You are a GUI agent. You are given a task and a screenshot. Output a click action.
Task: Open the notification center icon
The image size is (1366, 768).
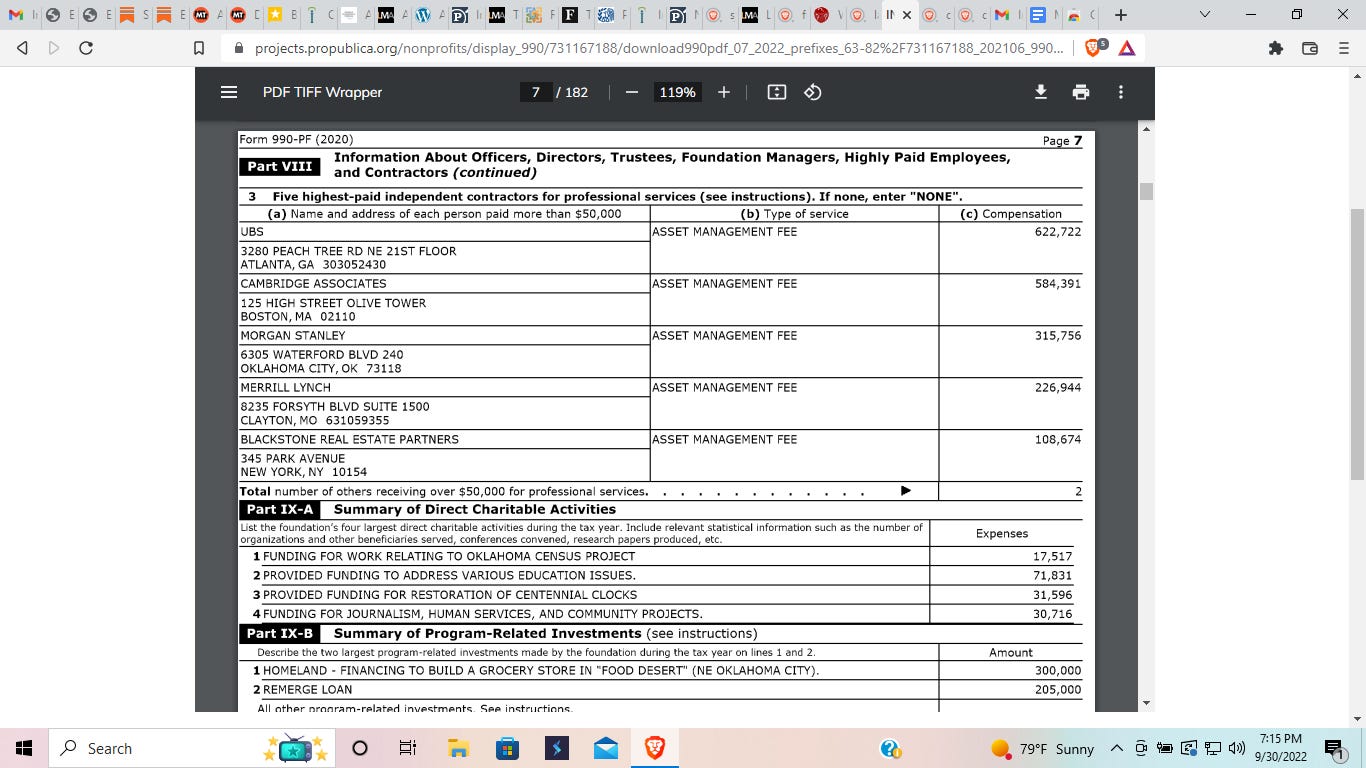pyautogui.click(x=1334, y=748)
